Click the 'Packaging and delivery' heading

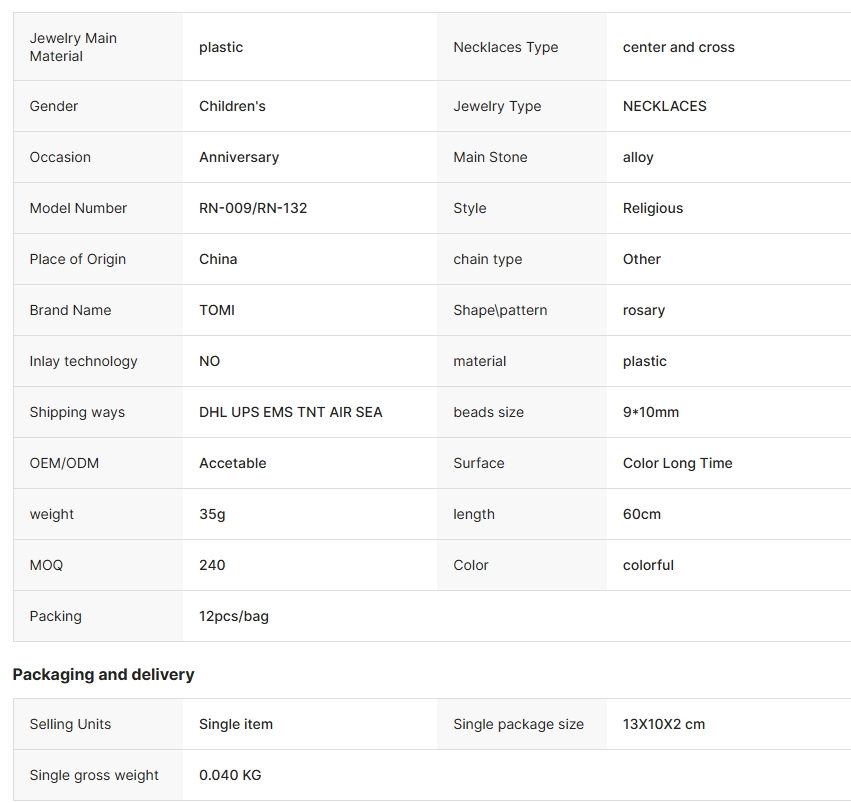click(103, 674)
